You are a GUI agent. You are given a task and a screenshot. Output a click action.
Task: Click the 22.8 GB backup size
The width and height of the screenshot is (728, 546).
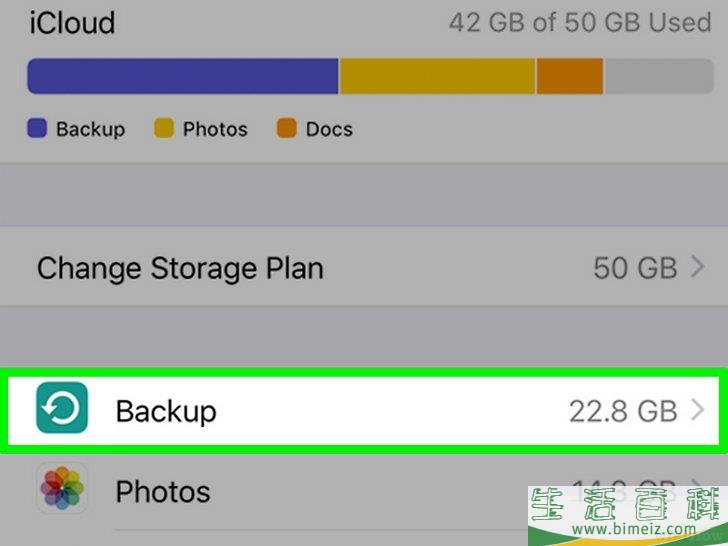click(623, 411)
